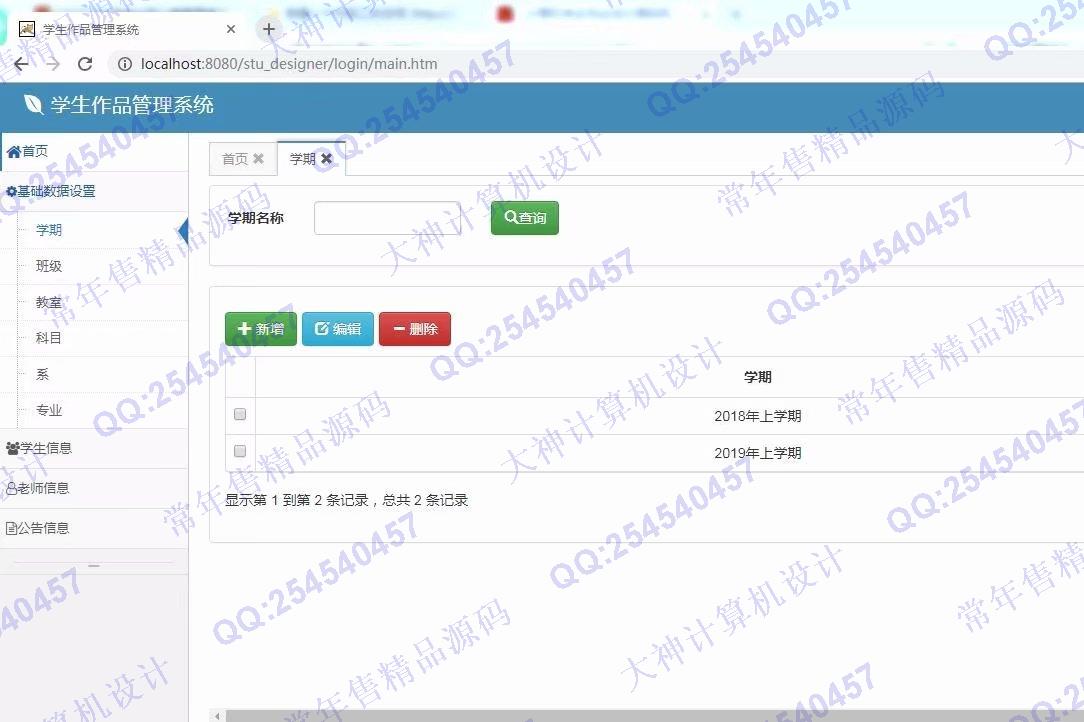Image resolution: width=1084 pixels, height=722 pixels.
Task: Click the red 删除 delete button
Action: click(415, 328)
